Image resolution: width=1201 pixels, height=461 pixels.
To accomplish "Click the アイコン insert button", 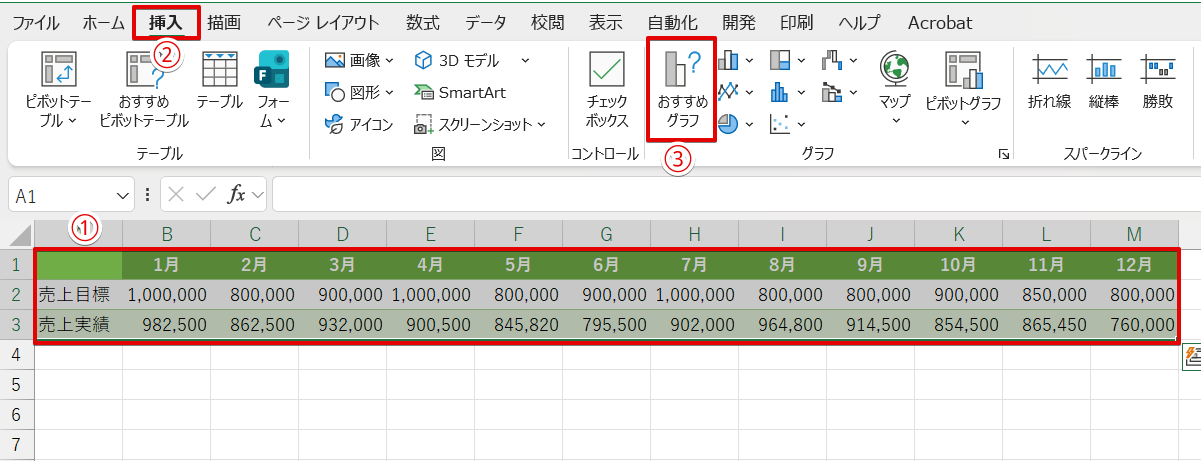I will [359, 124].
